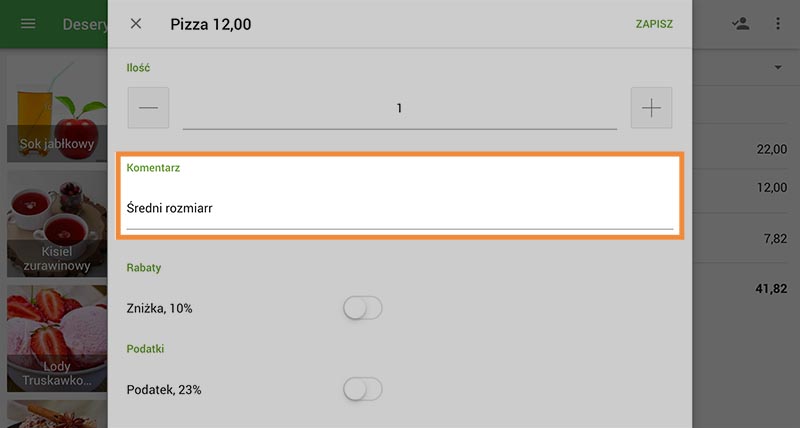Increase quantity with plus button
The height and width of the screenshot is (428, 800).
[x=651, y=108]
